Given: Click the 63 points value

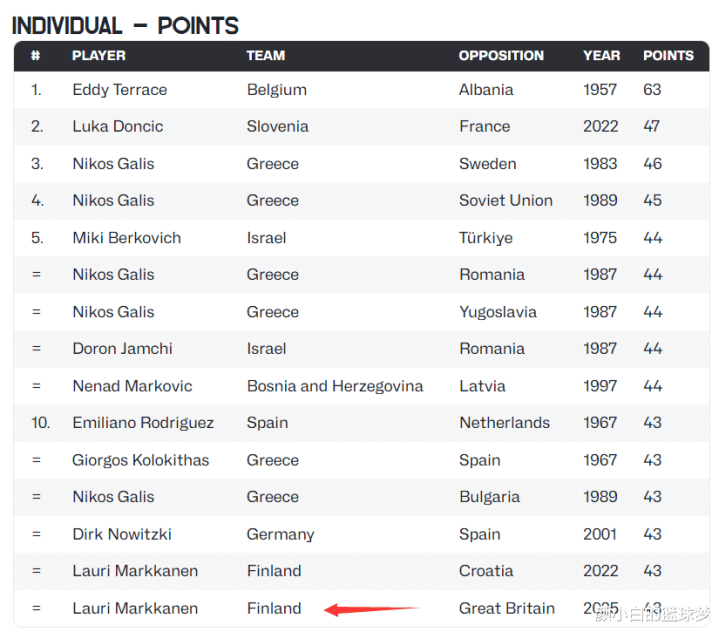Looking at the screenshot, I should 652,90.
